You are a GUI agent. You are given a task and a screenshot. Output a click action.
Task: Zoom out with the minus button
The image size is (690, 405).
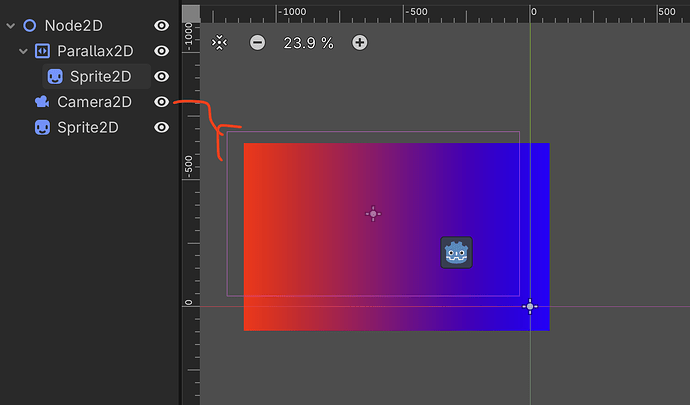coord(257,43)
